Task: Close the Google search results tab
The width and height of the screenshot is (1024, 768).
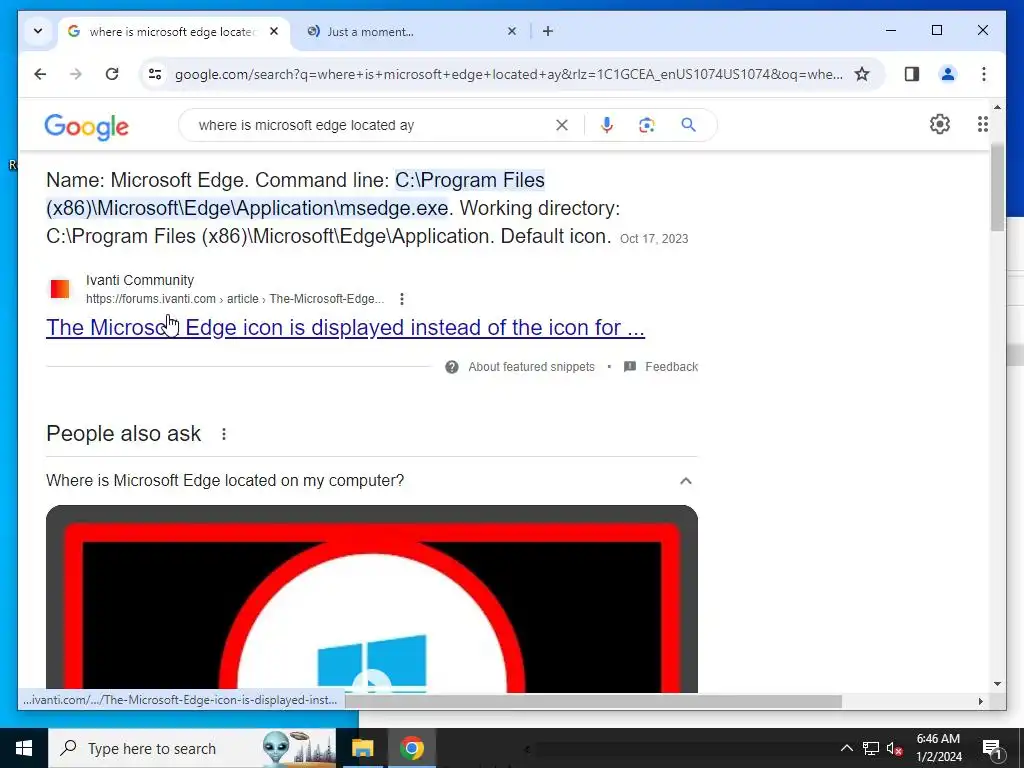Action: (274, 31)
